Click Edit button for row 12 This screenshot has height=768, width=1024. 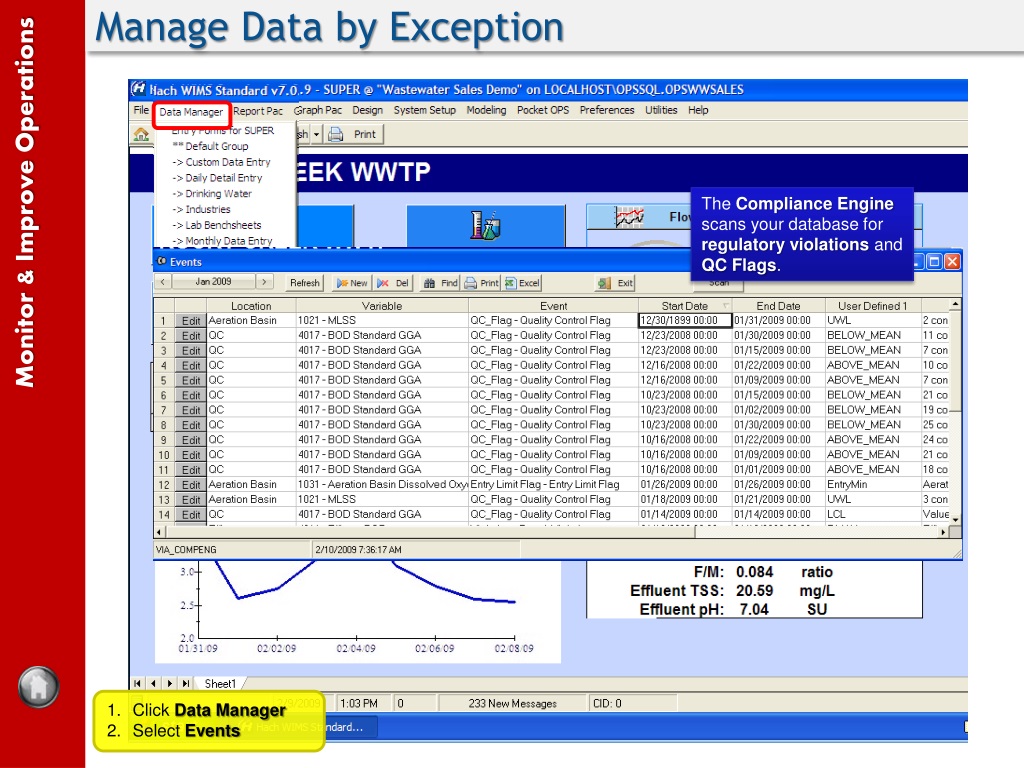coord(190,485)
